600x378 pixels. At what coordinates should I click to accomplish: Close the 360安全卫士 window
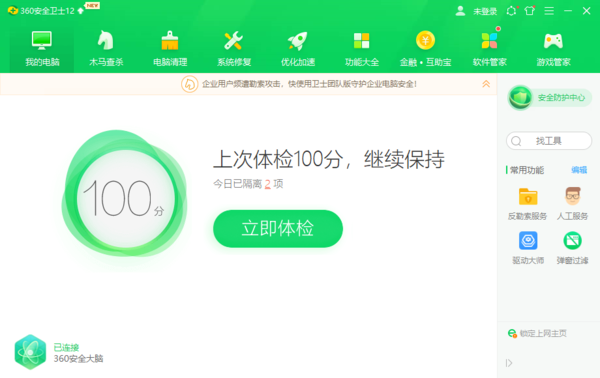click(587, 11)
